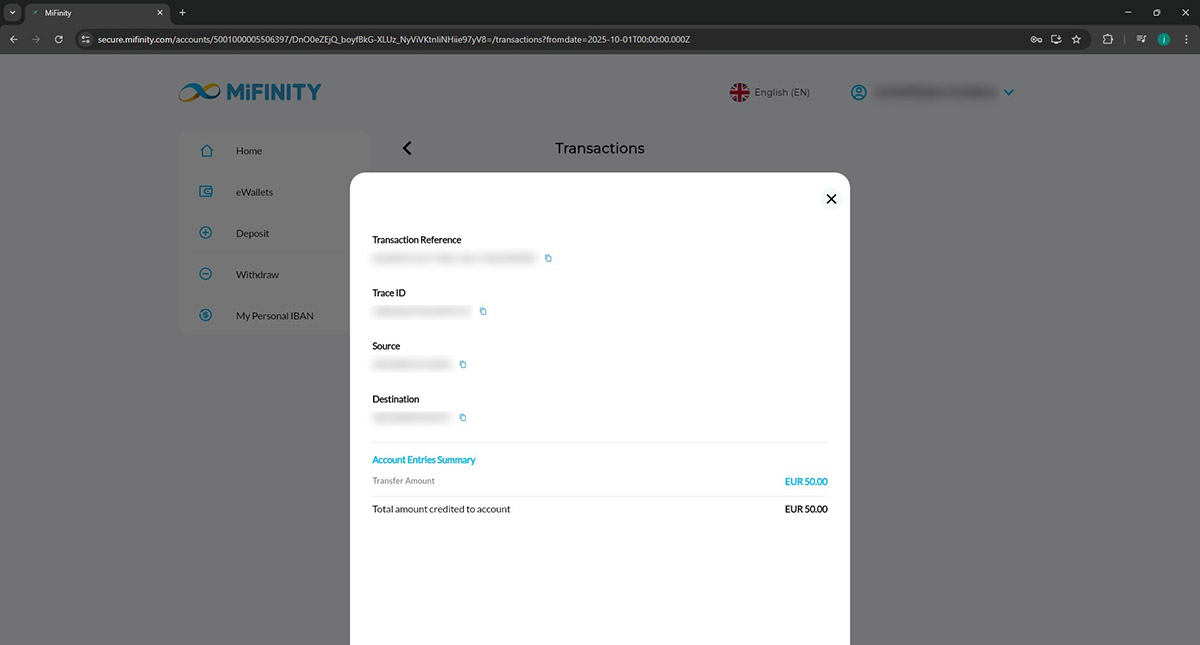
Task: Bookmark this page with the star icon
Action: [x=1076, y=39]
